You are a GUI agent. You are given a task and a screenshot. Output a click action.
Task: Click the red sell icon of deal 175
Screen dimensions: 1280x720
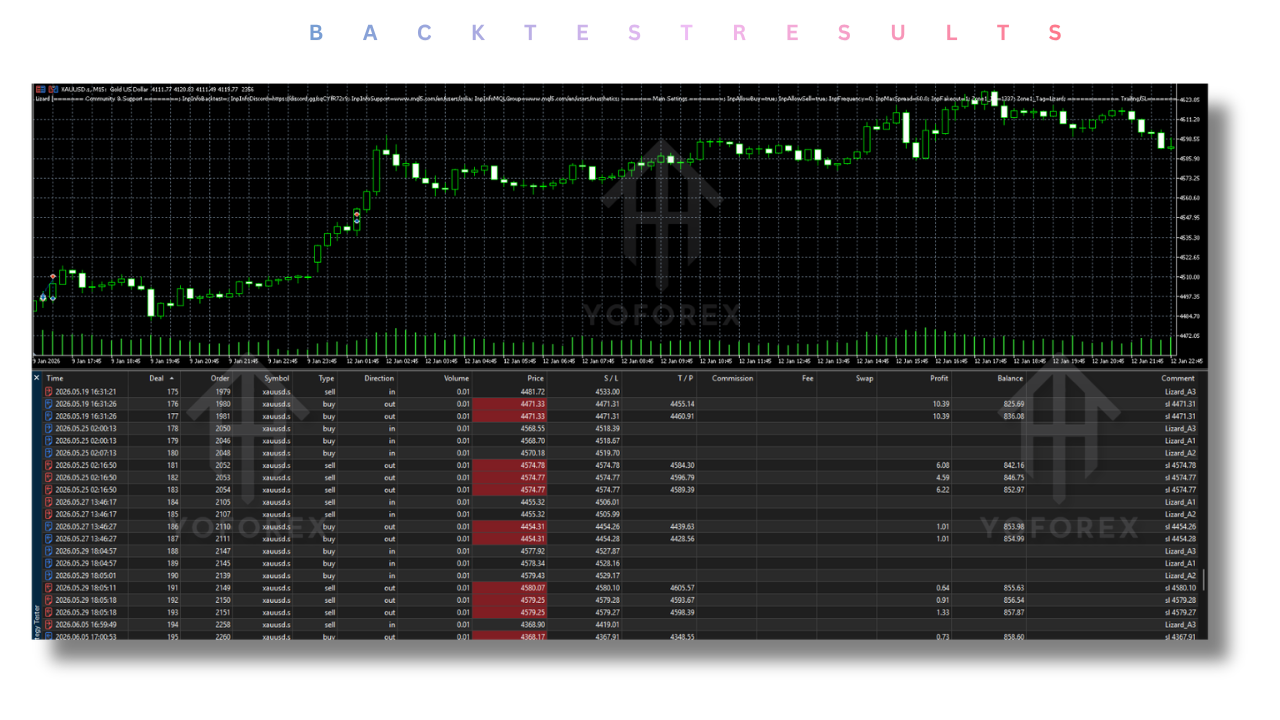(x=49, y=392)
